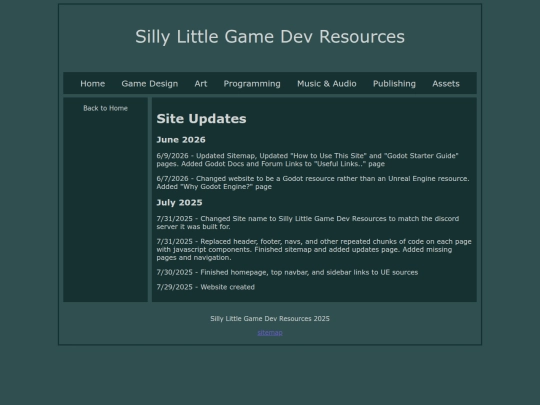Open the Programming section
This screenshot has height=405, width=540.
pyautogui.click(x=252, y=84)
